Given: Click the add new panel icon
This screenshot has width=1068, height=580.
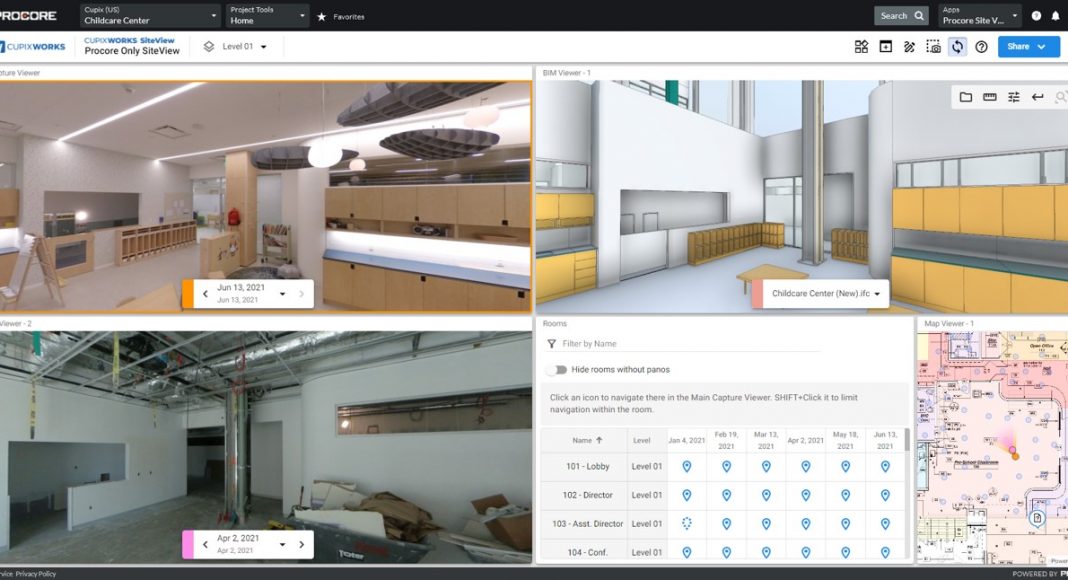Looking at the screenshot, I should pos(885,47).
